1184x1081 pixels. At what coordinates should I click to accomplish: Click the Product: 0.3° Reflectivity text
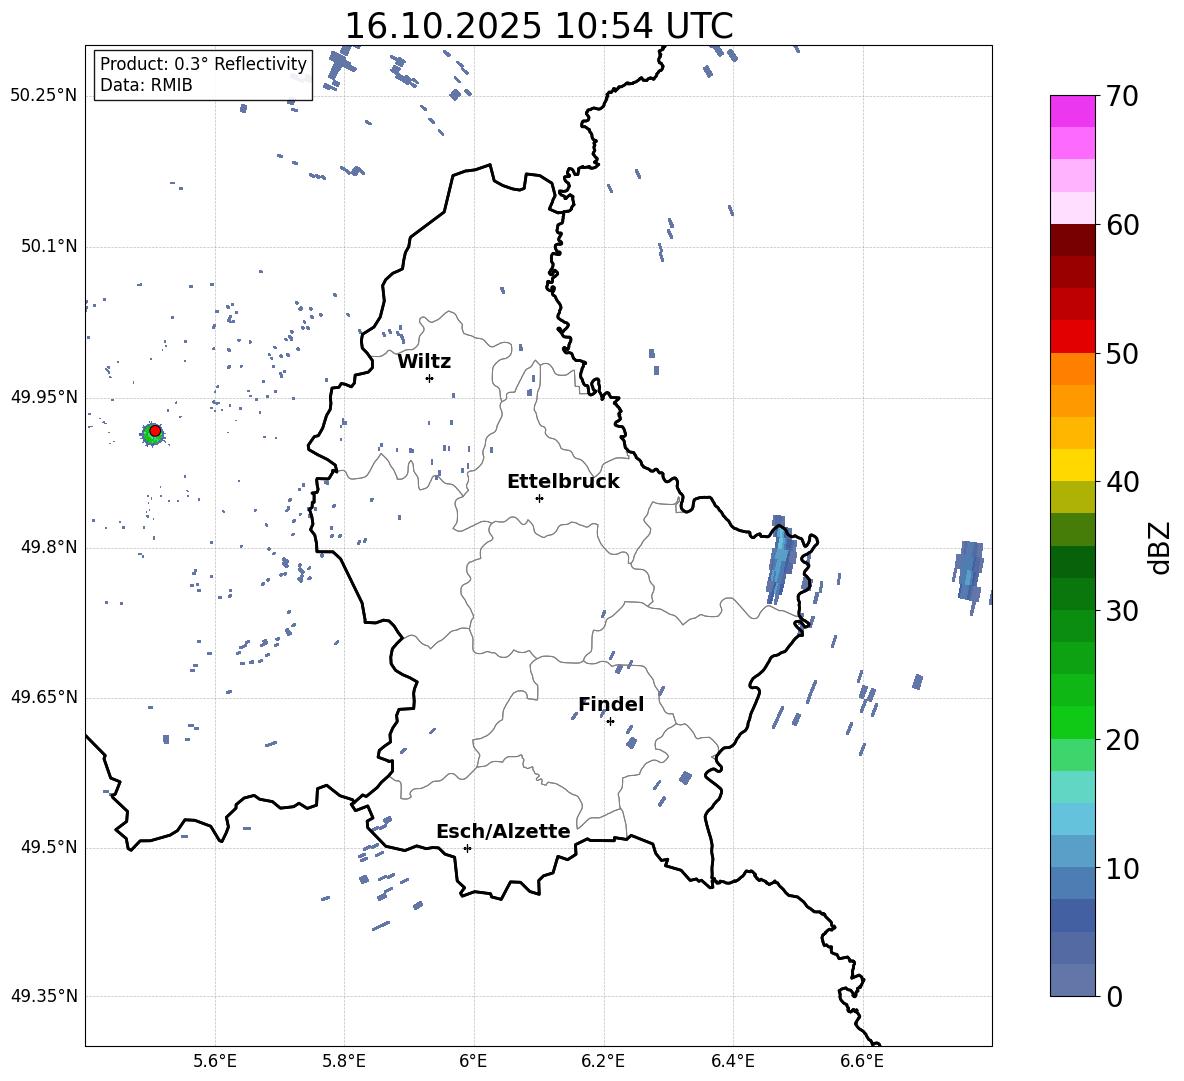[203, 64]
